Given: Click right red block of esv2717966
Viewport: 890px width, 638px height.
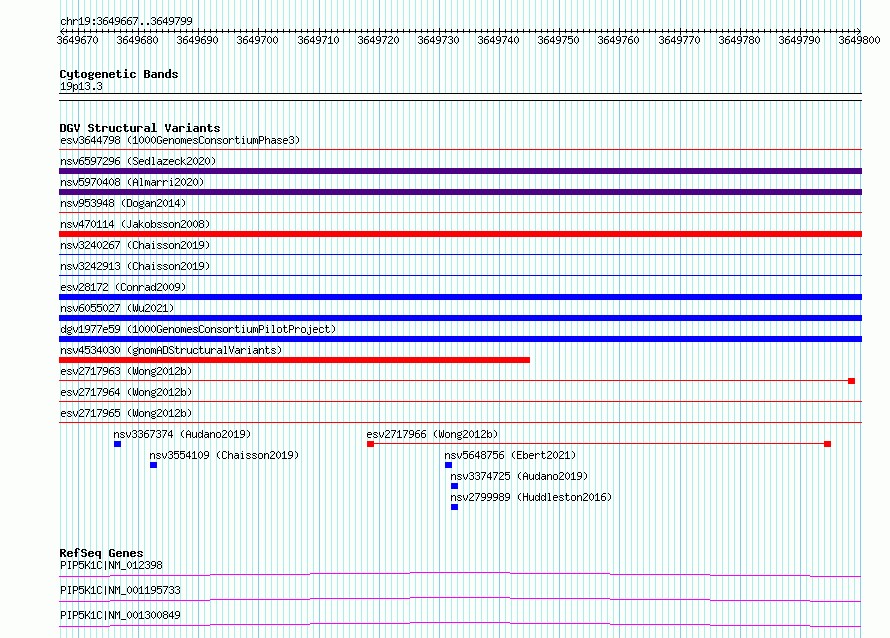Looking at the screenshot, I should 828,444.
